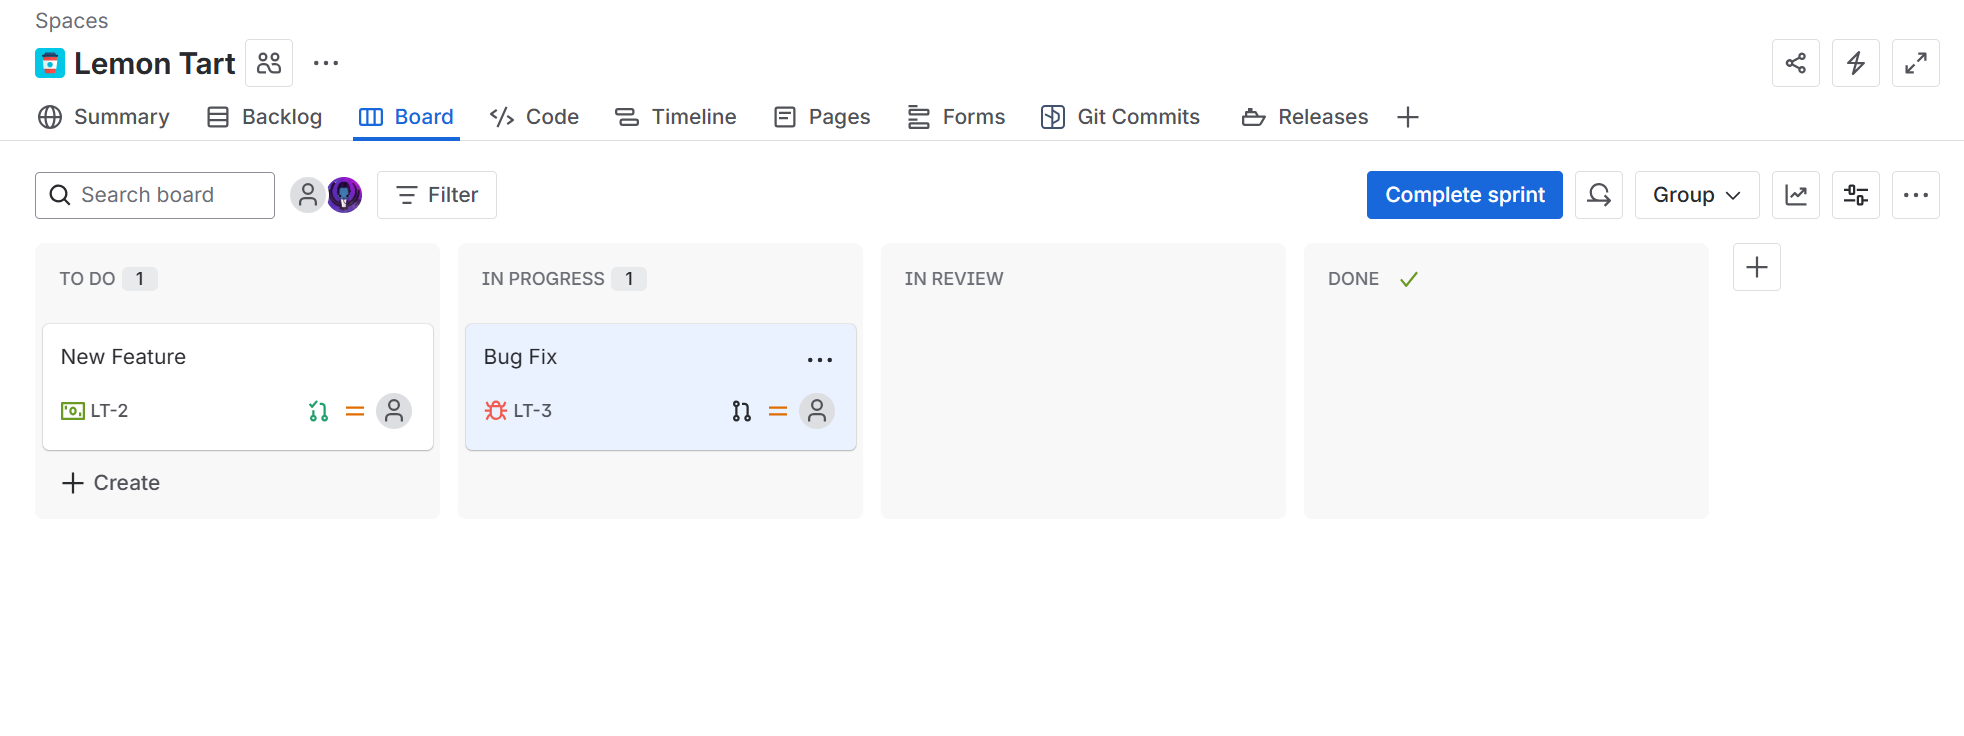The image size is (1964, 736).
Task: Enter full screen via expand icon
Action: click(1915, 62)
